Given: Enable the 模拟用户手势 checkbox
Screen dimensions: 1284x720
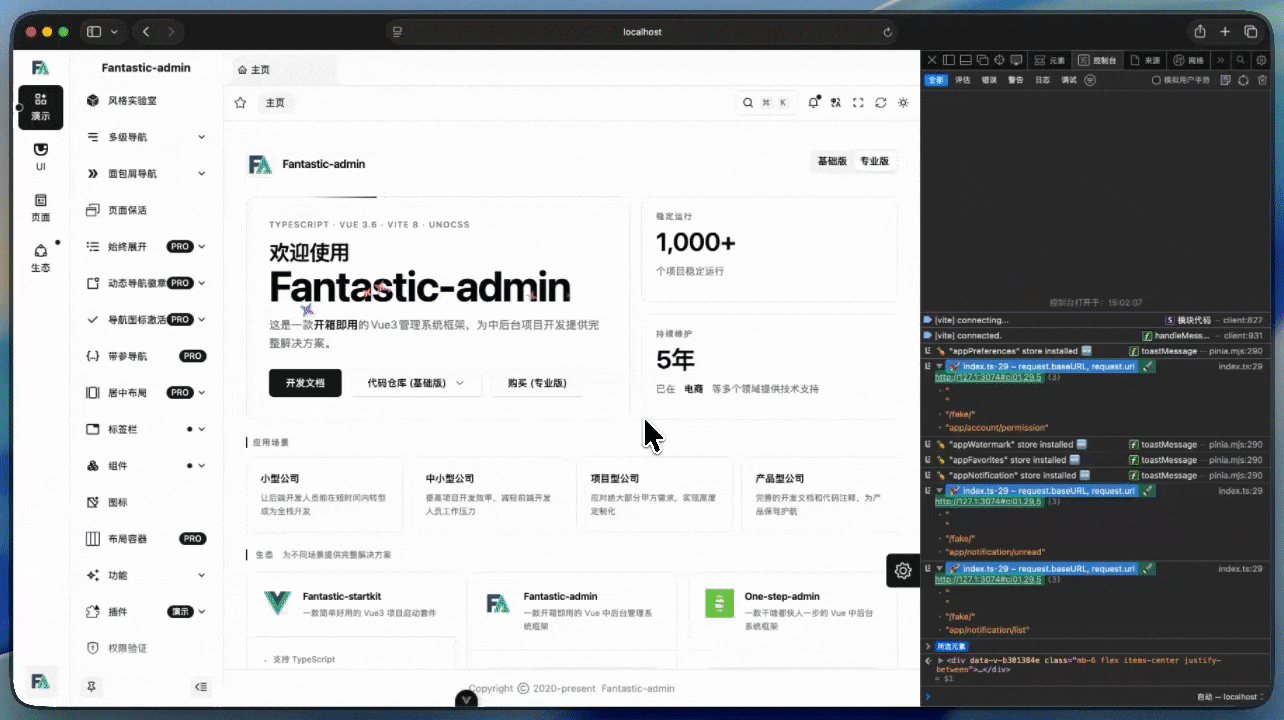Looking at the screenshot, I should coord(1156,80).
